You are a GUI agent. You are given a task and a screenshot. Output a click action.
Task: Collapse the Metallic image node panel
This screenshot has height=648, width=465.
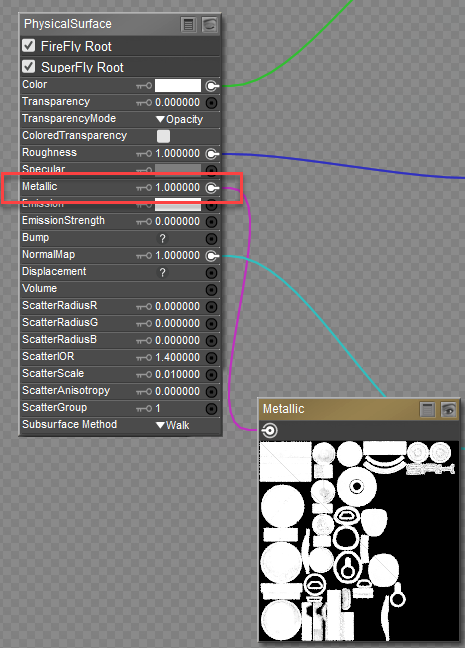(427, 410)
